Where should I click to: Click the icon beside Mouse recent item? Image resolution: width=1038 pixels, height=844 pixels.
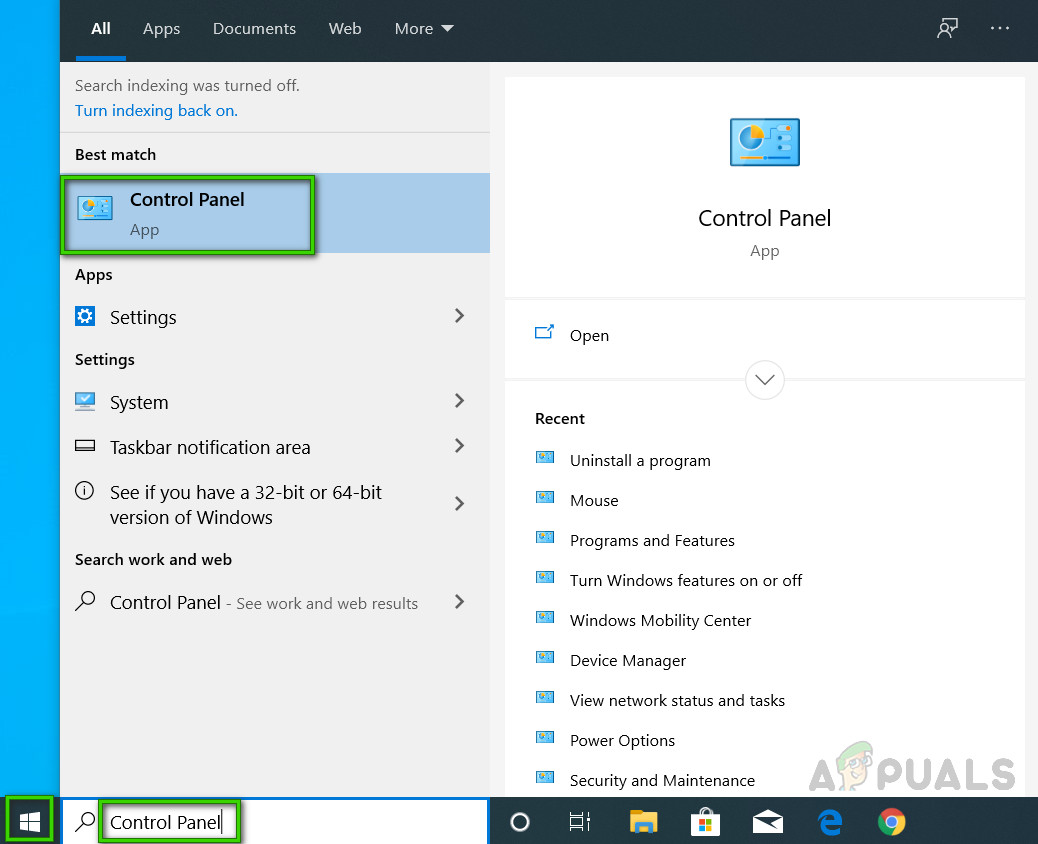[x=545, y=497]
